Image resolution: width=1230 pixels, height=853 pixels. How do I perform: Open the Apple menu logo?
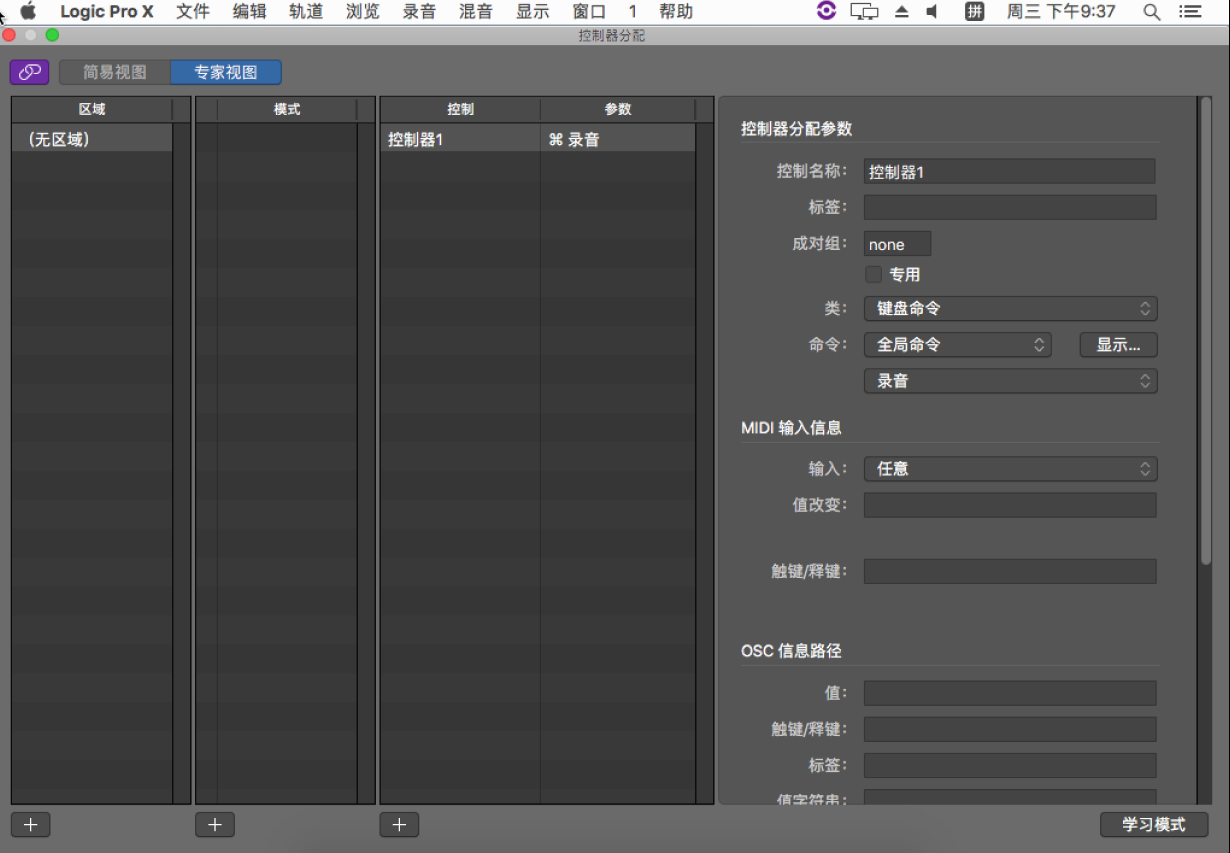point(28,12)
